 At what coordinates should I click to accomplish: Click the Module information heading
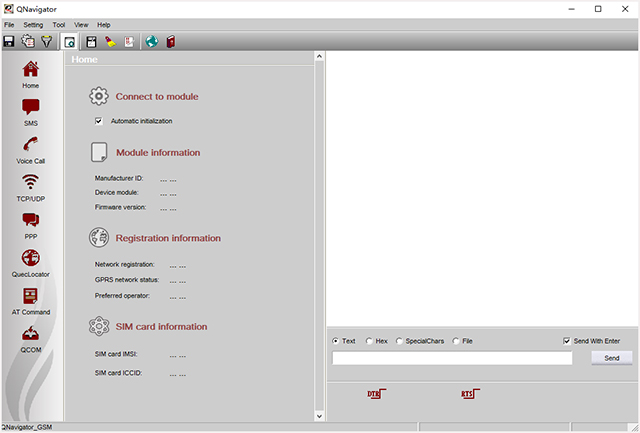tap(158, 153)
